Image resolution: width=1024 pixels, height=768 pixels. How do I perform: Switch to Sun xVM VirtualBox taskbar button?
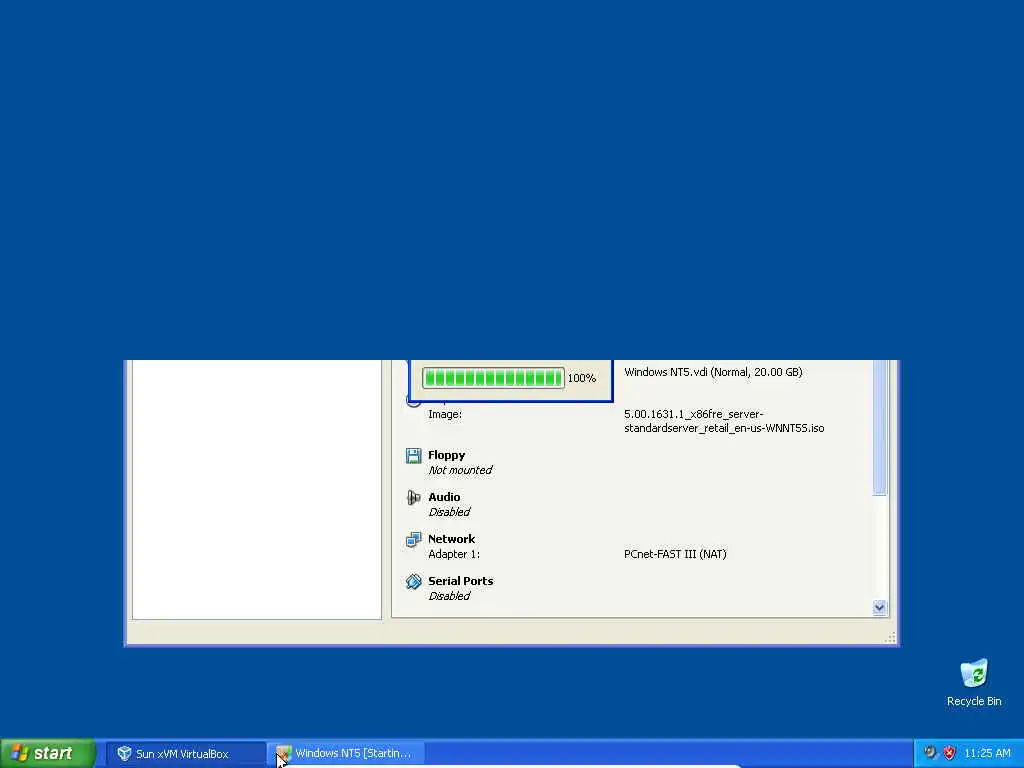pyautogui.click(x=186, y=753)
